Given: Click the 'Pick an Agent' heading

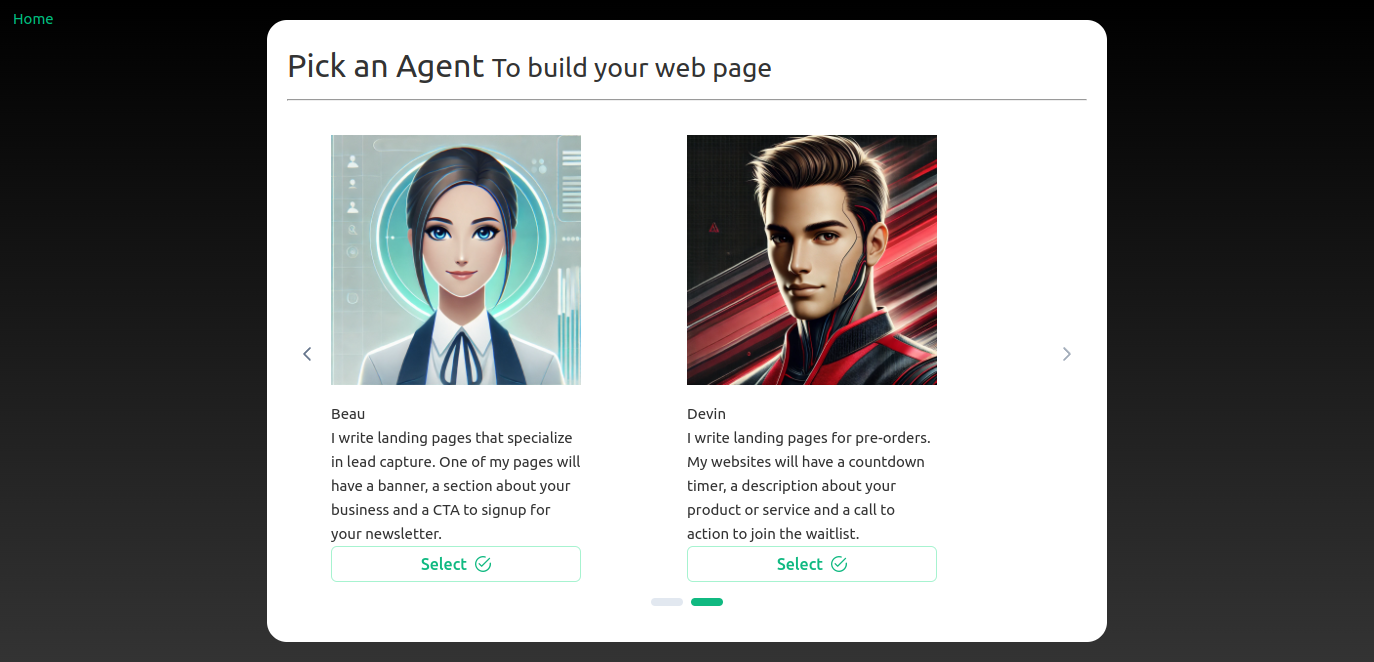Looking at the screenshot, I should click(x=386, y=66).
